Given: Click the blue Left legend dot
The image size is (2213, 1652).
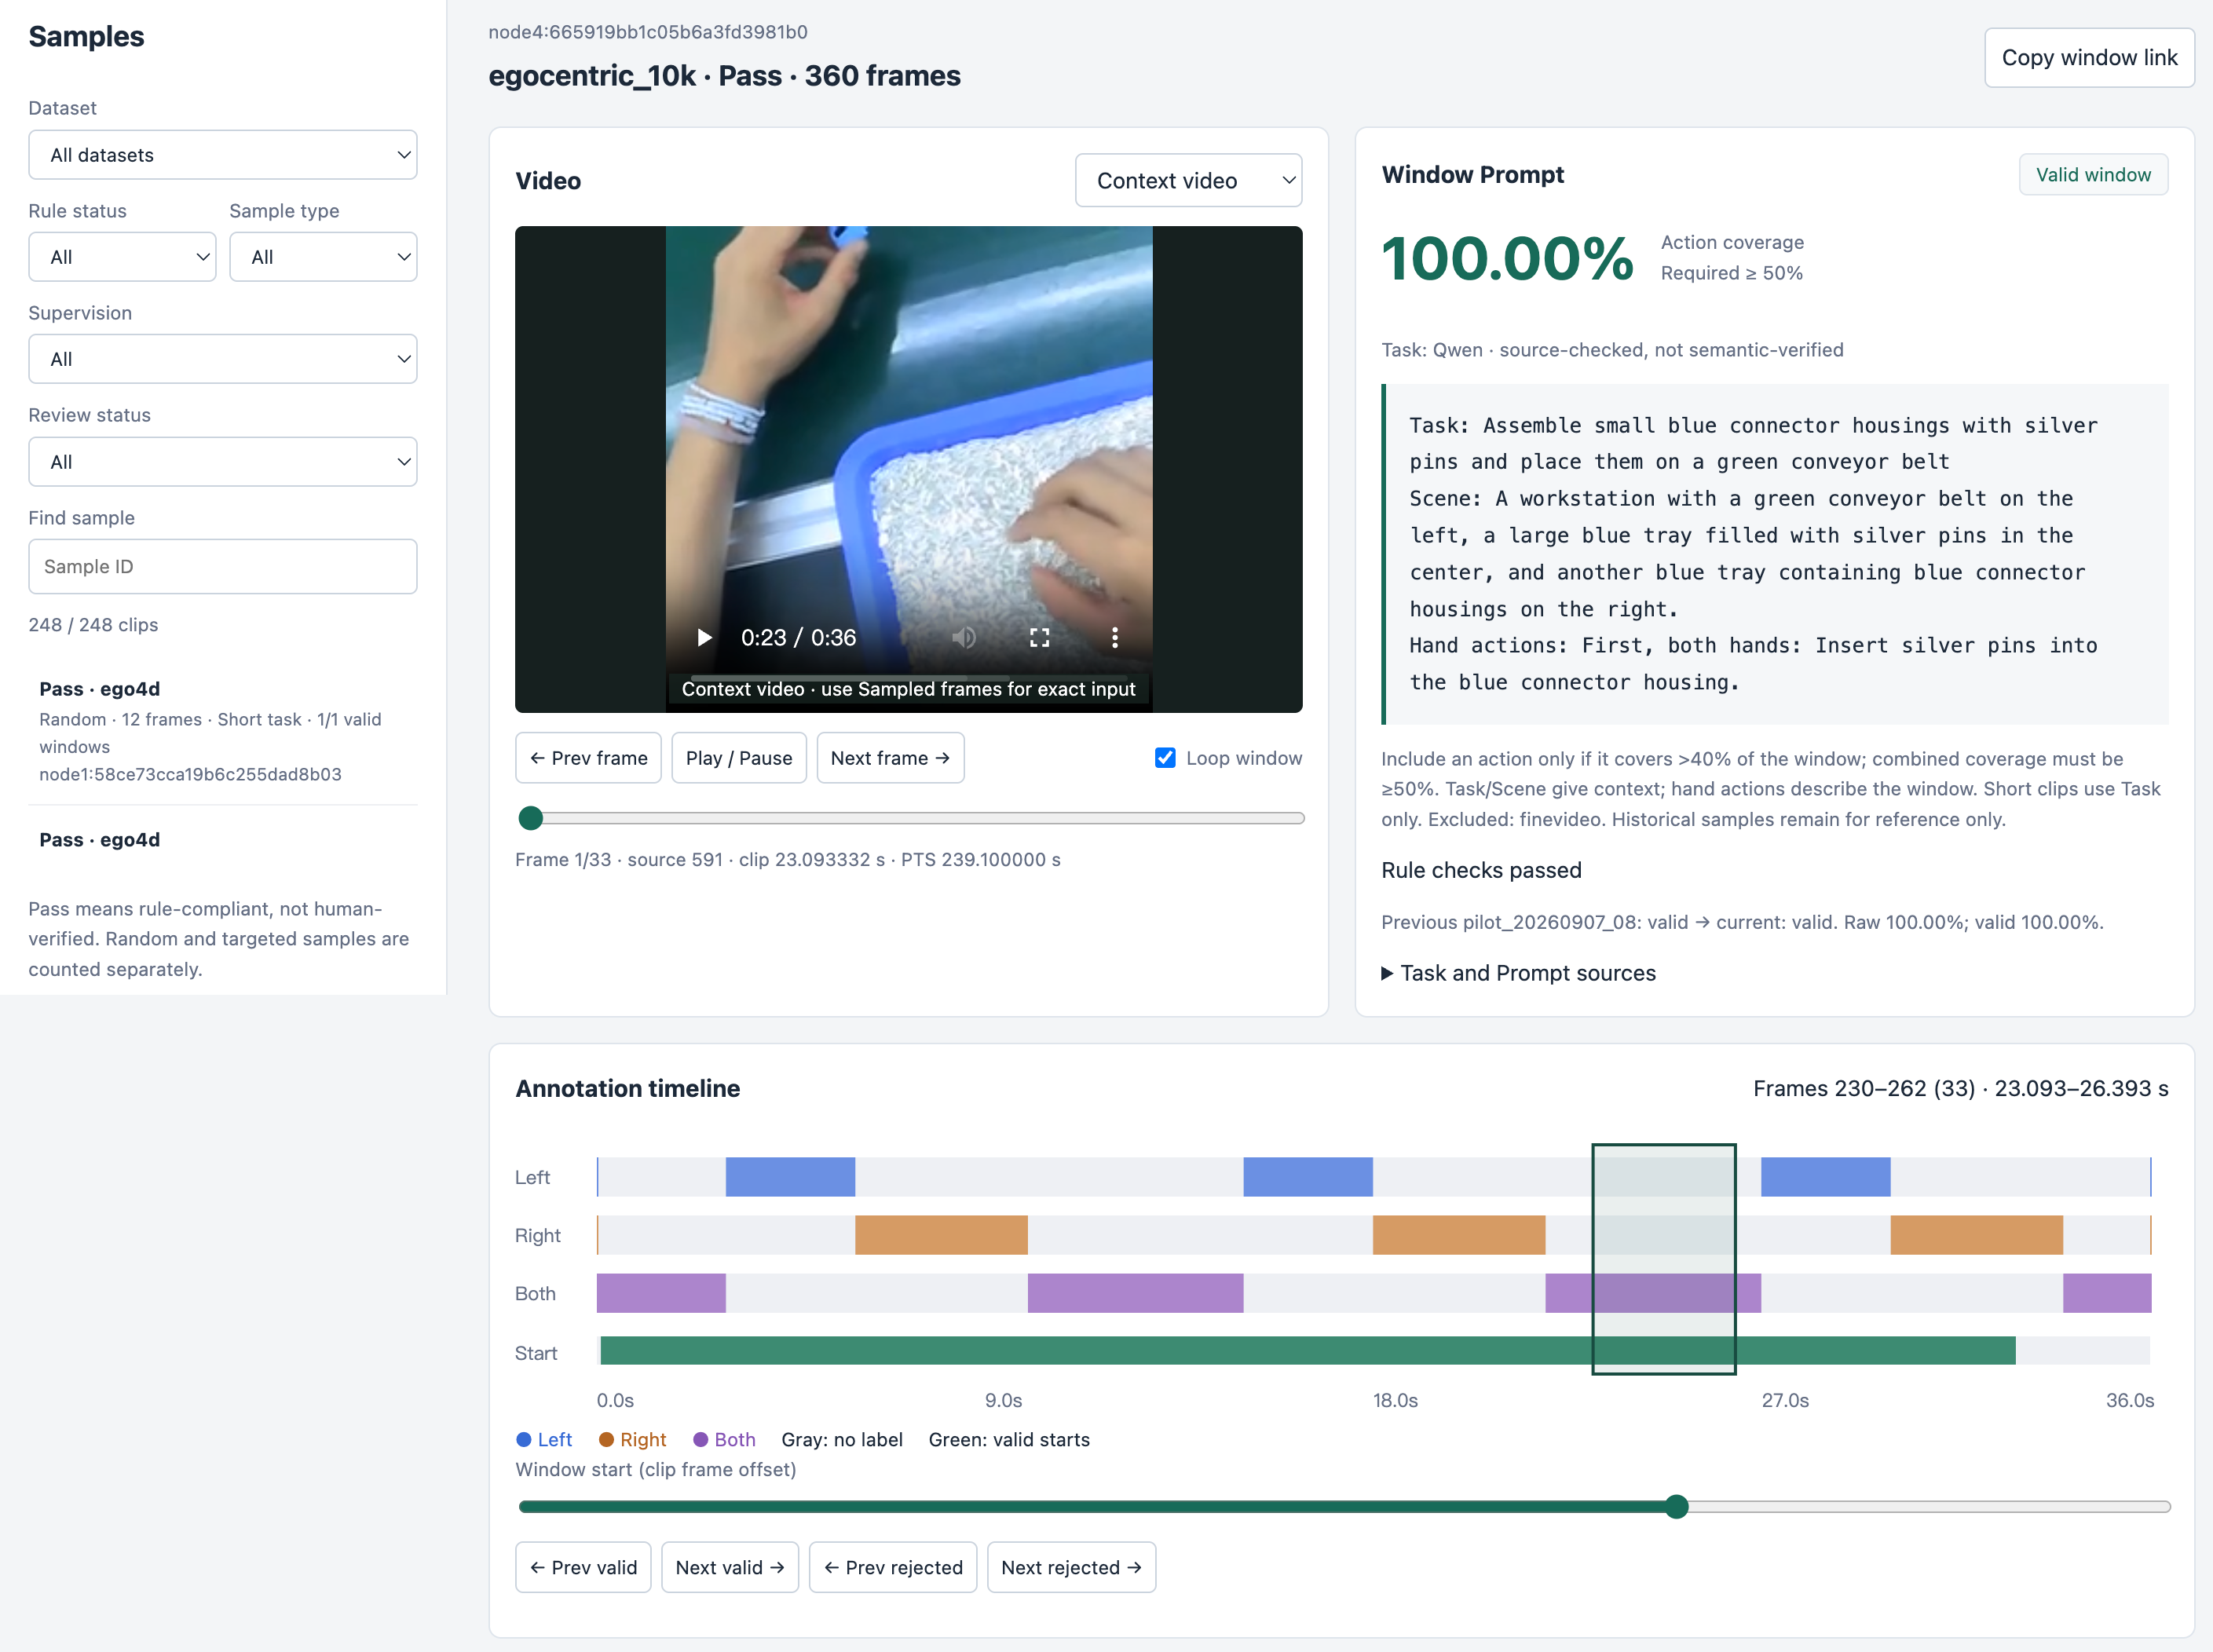Looking at the screenshot, I should click(523, 1440).
